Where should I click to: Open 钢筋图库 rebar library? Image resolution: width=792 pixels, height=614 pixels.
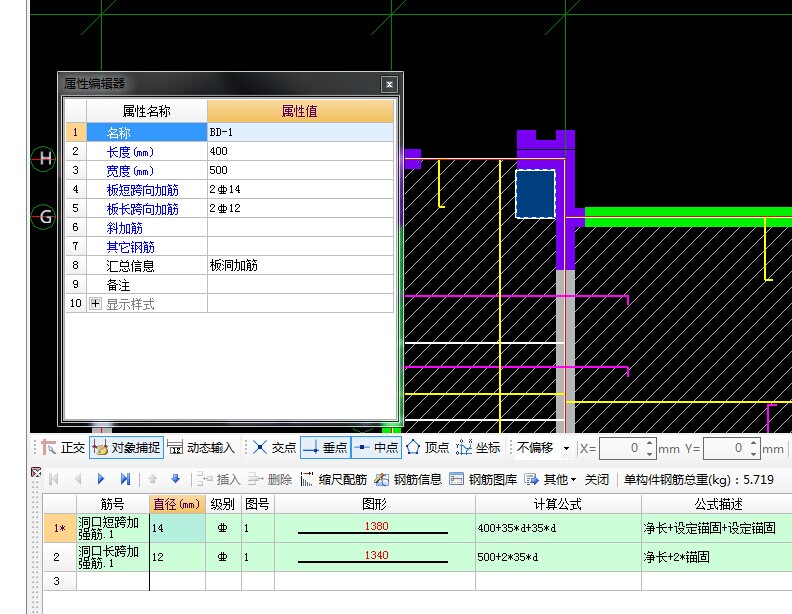click(x=483, y=479)
